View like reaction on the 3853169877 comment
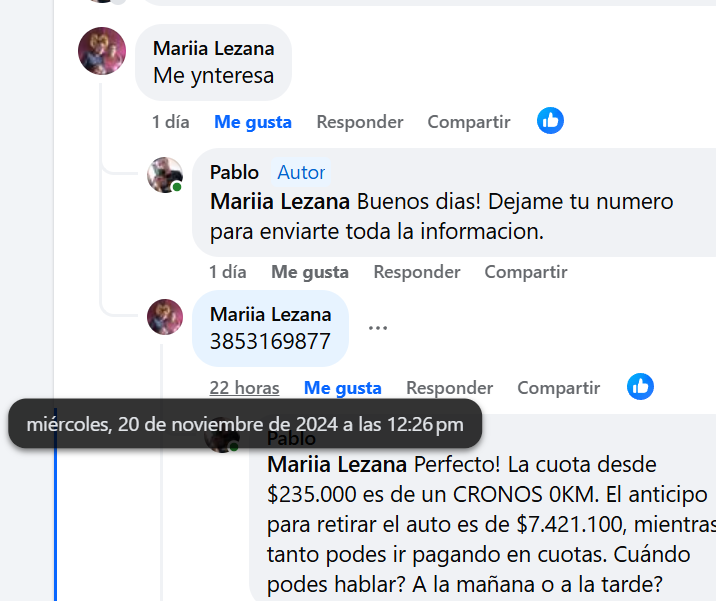This screenshot has height=601, width=716. click(640, 387)
